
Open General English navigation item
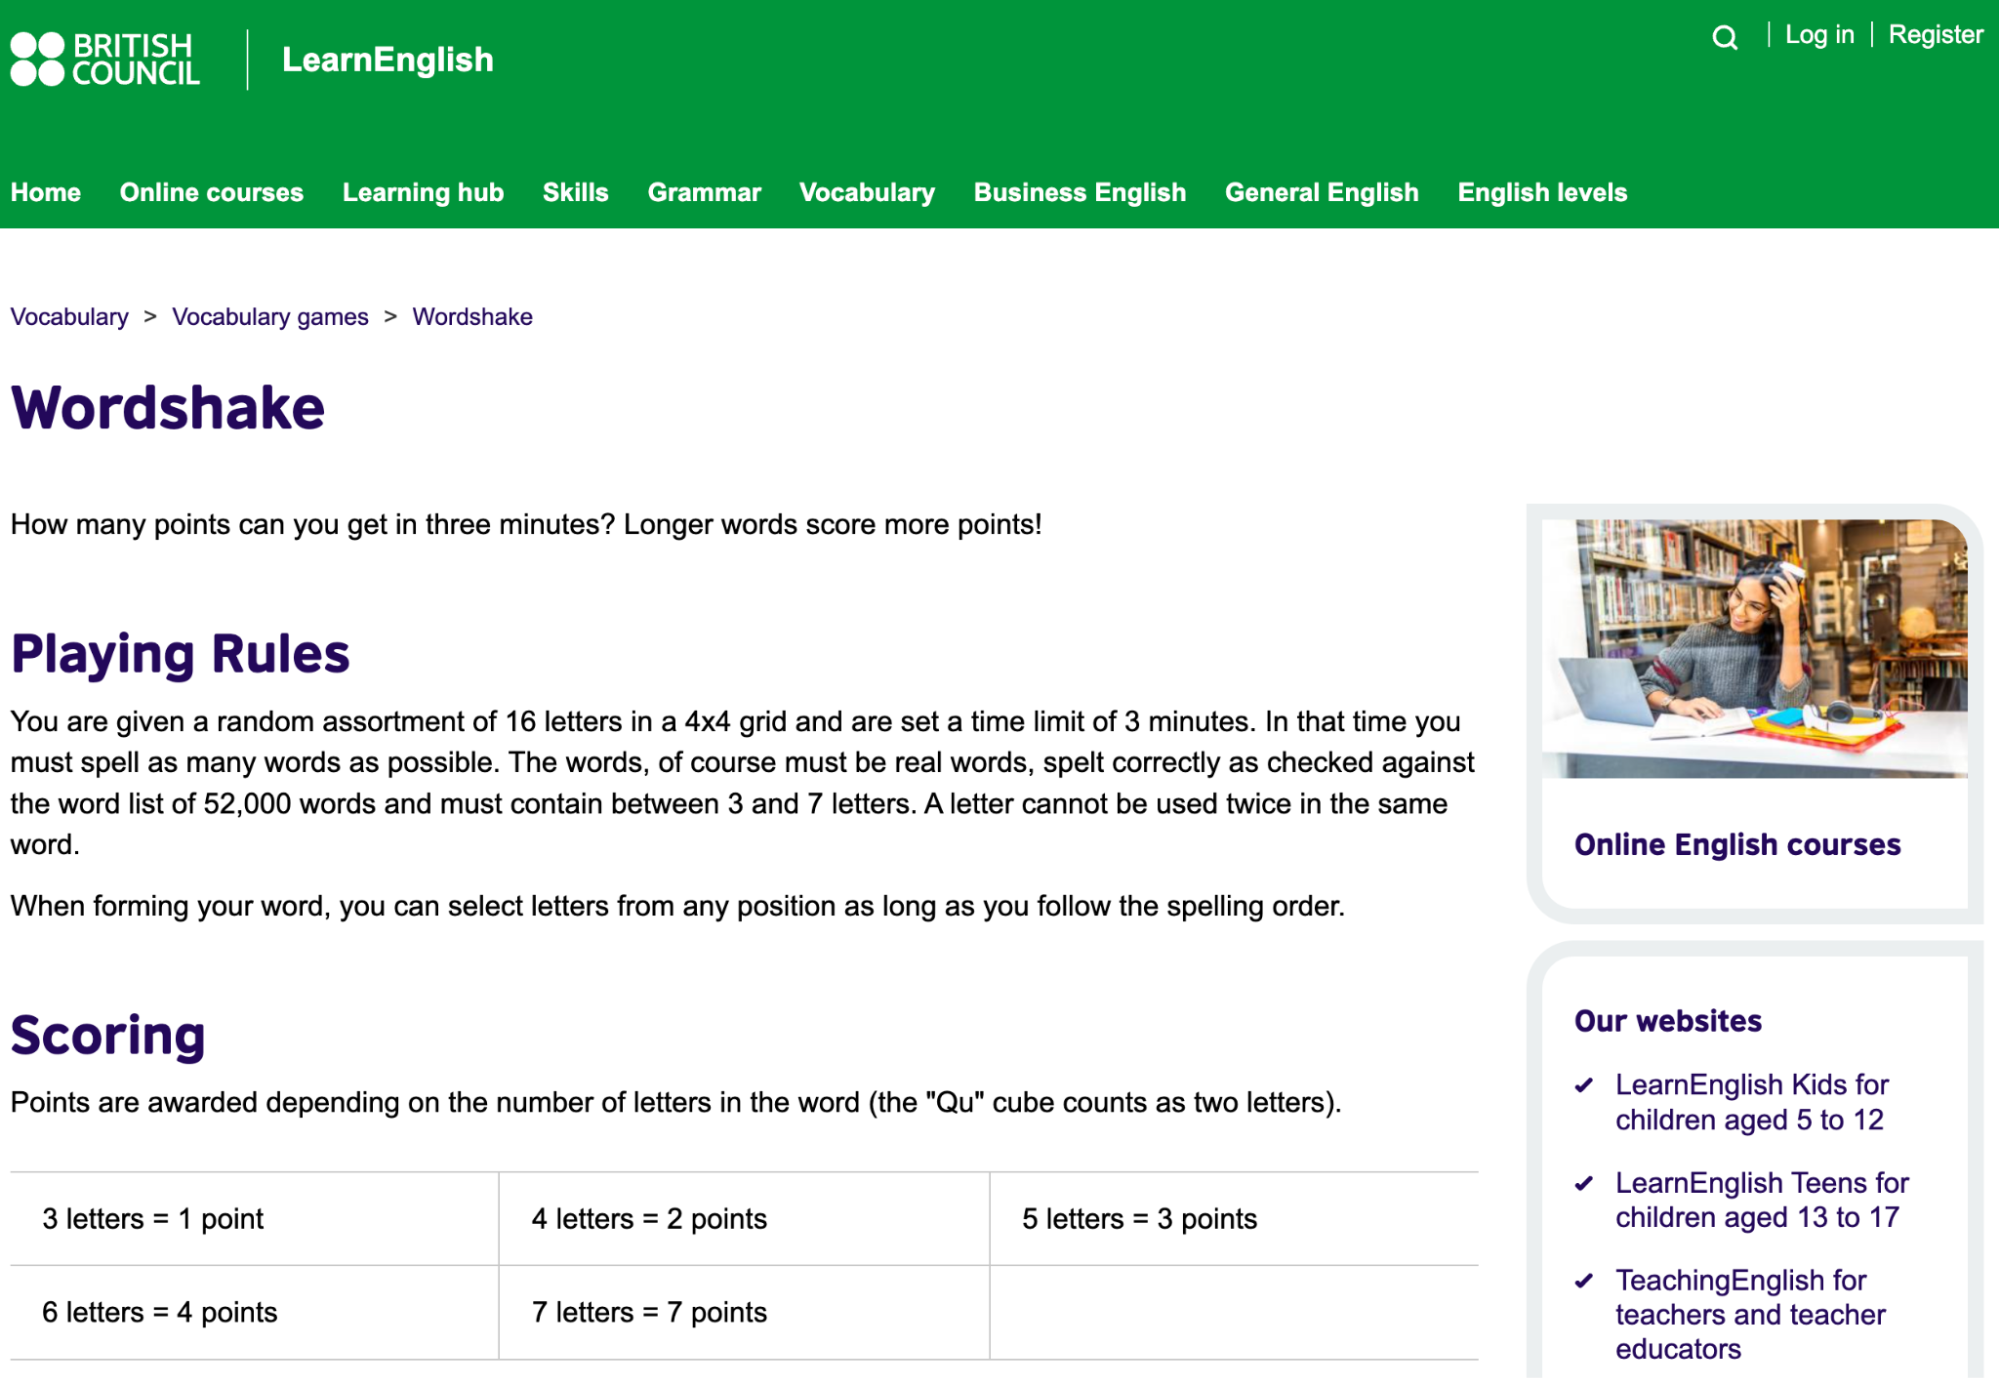1321,192
